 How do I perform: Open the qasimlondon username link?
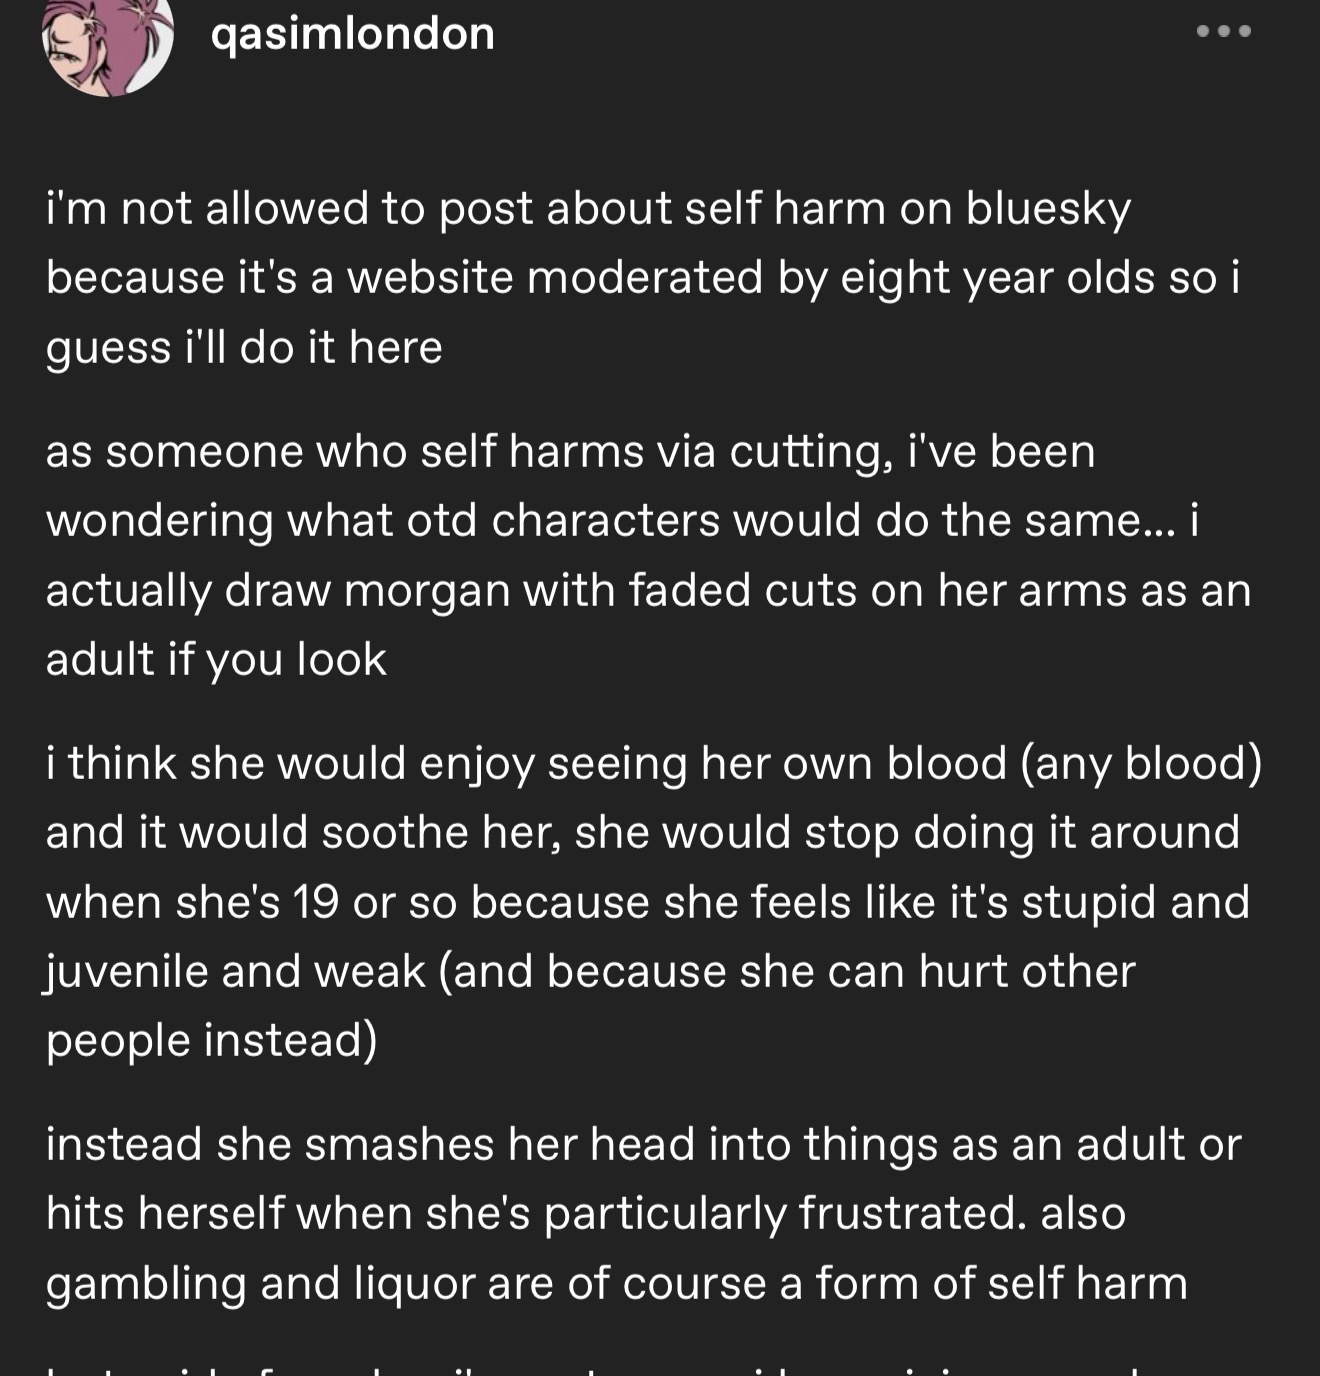(353, 34)
